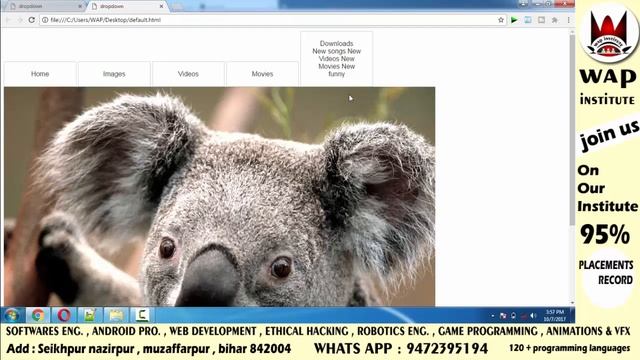Open Chrome from the taskbar

point(38,315)
